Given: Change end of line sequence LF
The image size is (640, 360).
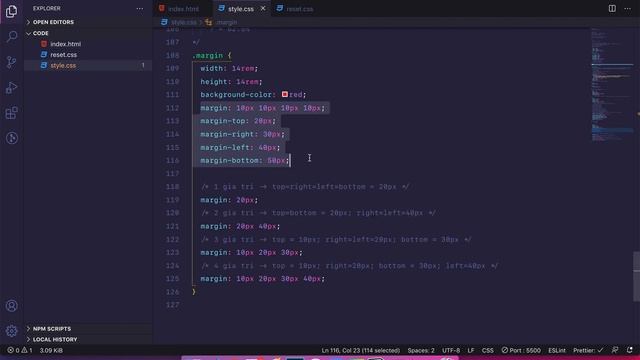Looking at the screenshot, I should 471,350.
